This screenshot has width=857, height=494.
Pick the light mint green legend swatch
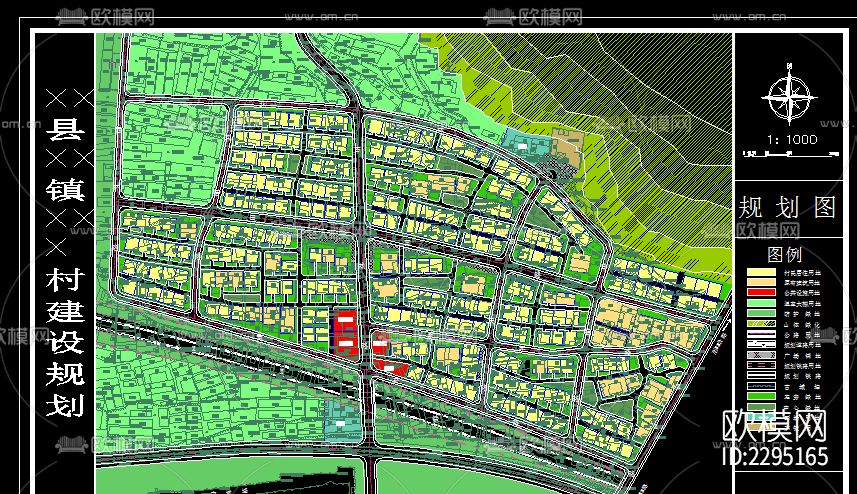pos(761,303)
